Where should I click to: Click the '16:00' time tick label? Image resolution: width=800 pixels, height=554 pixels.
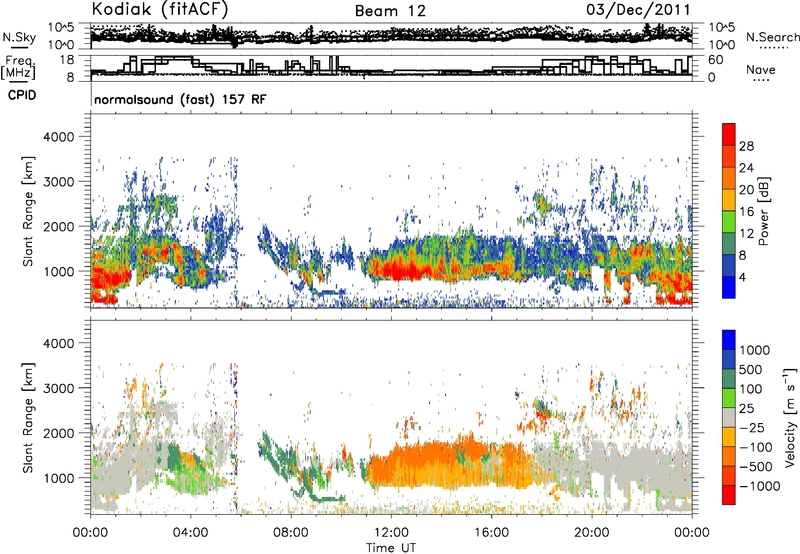coord(491,533)
